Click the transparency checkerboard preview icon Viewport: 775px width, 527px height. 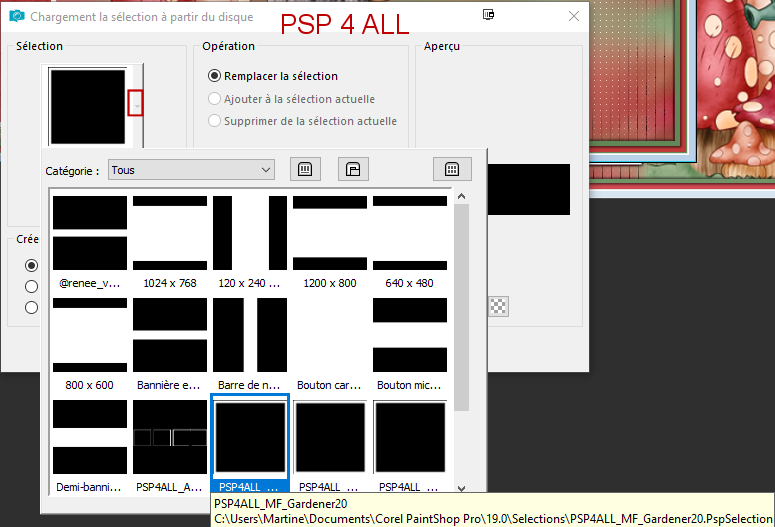click(x=497, y=306)
